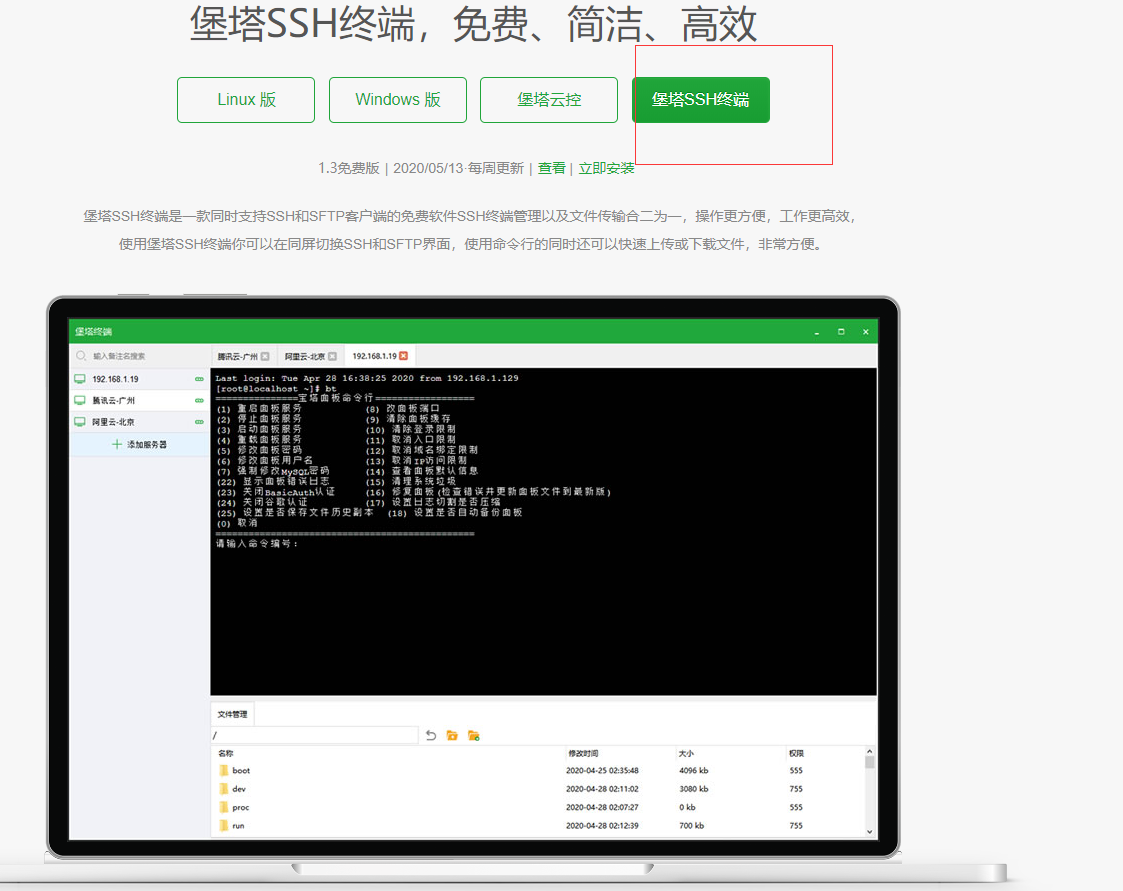Open more-options dots for sidebar 阿里云-北京
This screenshot has height=891, width=1123.
tap(199, 422)
